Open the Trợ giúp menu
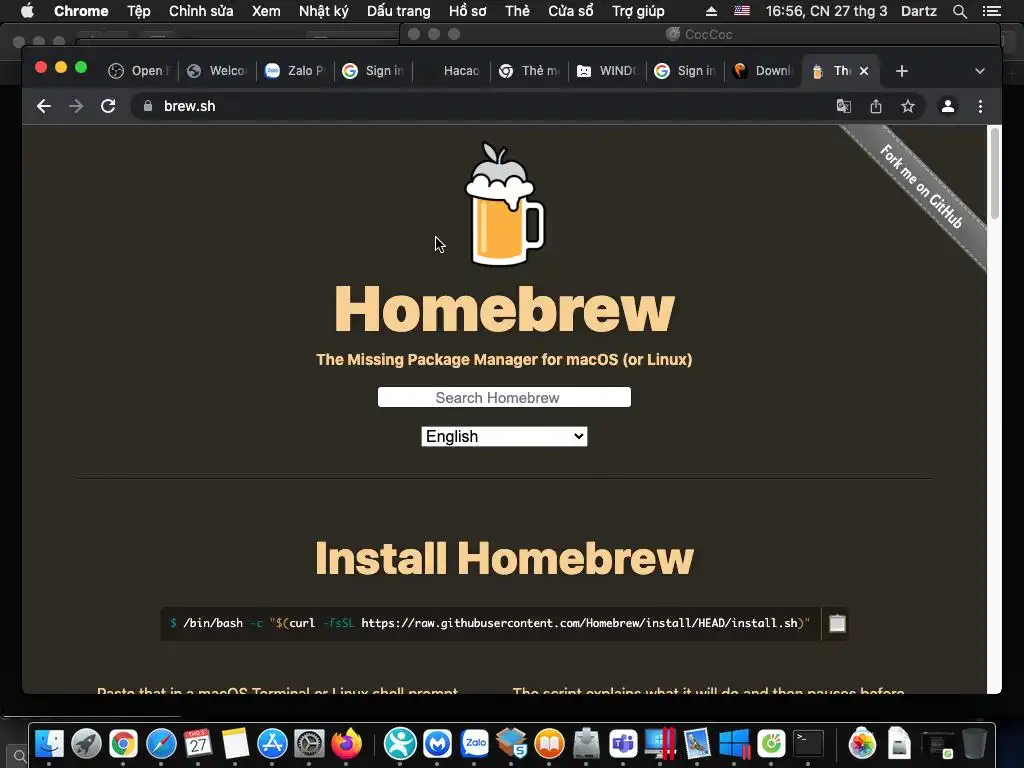Screen dimensions: 1024x768 [638, 11]
